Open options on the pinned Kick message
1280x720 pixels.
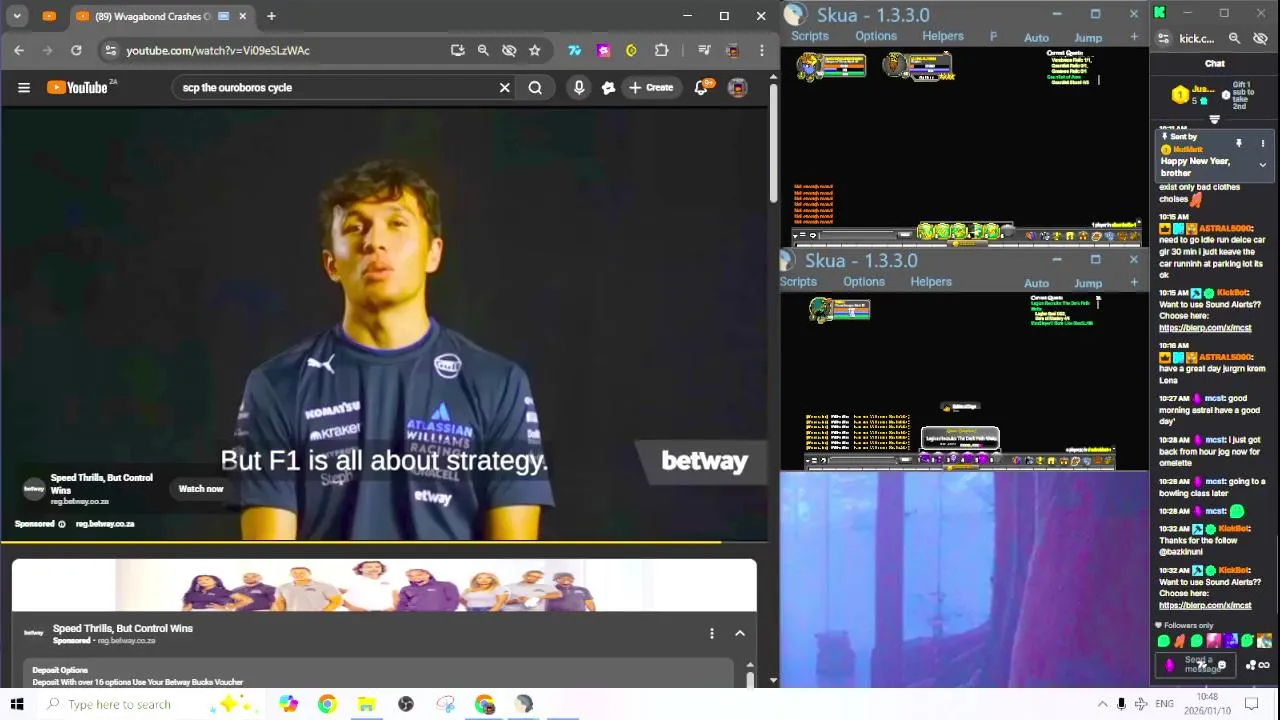1262,143
